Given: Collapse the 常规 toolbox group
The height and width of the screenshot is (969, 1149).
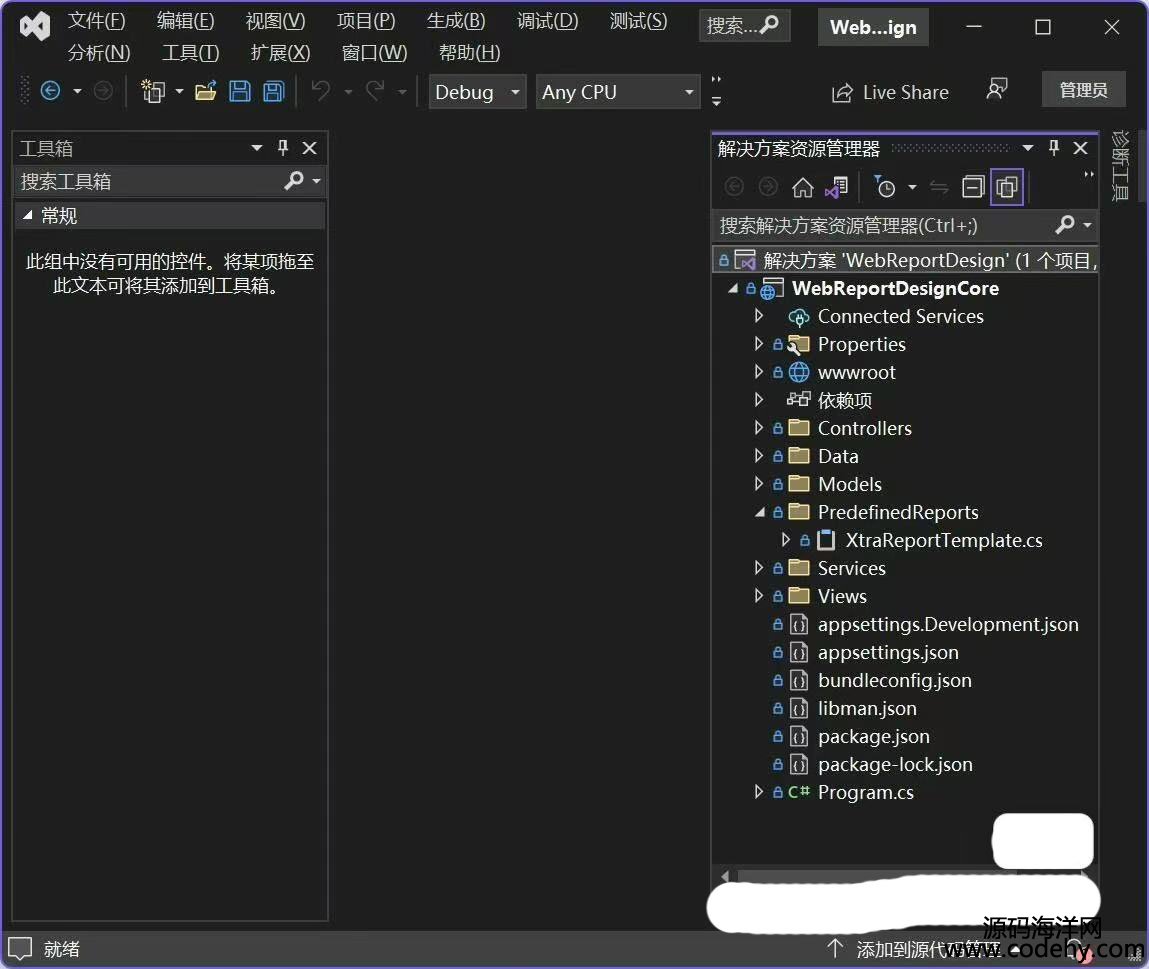Looking at the screenshot, I should 28,215.
